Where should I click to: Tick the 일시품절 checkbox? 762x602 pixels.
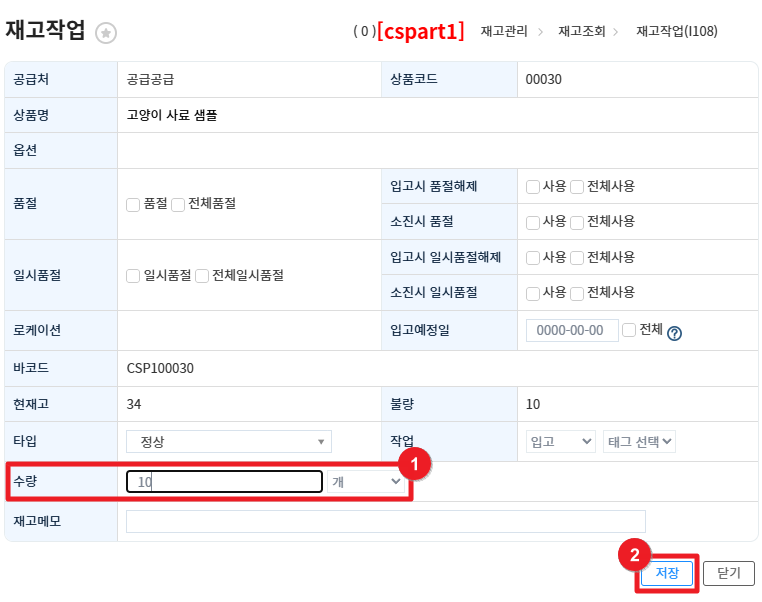coord(133,276)
